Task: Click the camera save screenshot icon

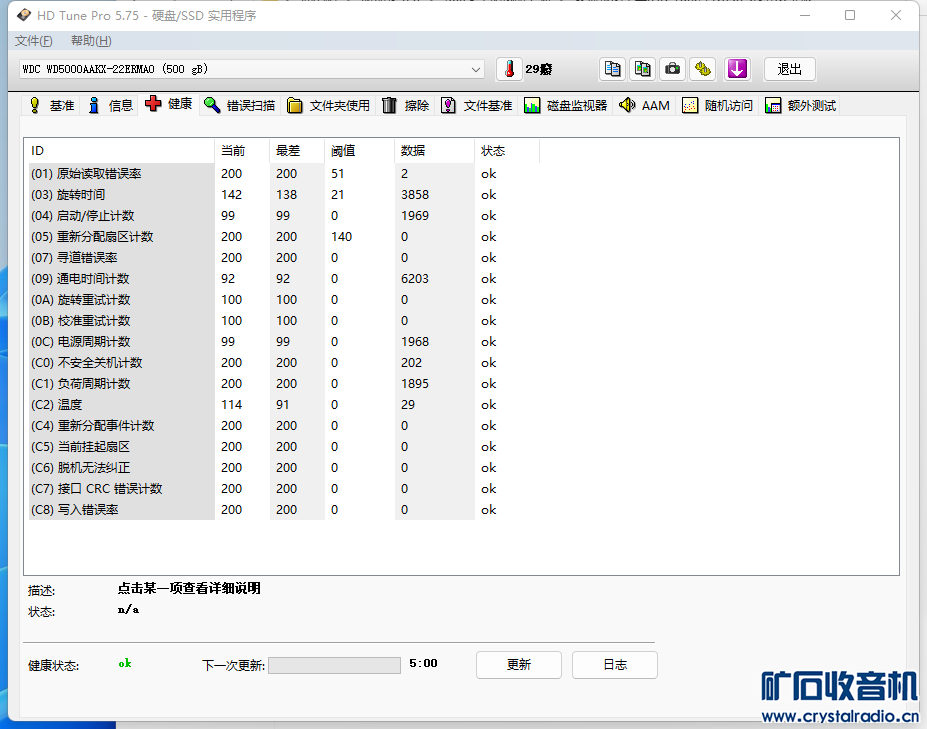Action: tap(672, 69)
